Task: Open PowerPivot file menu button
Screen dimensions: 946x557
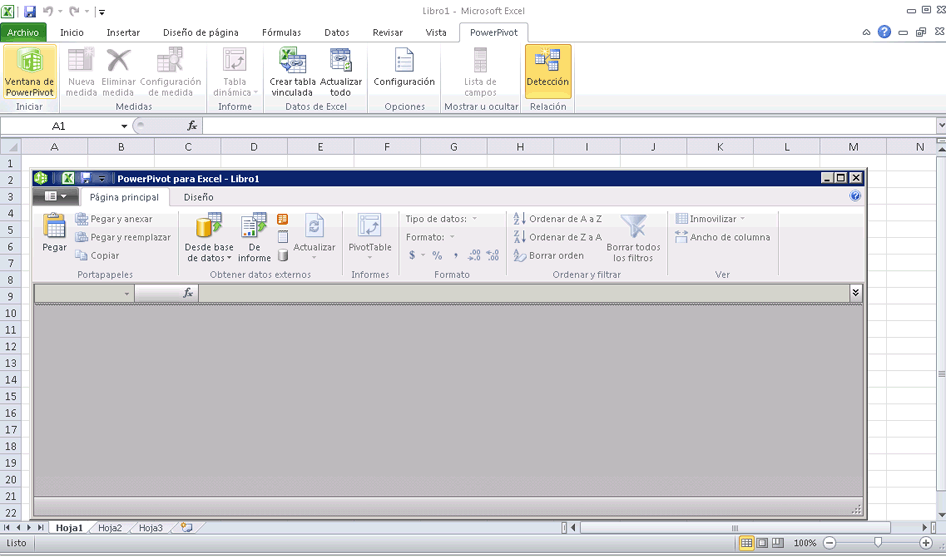Action: click(55, 196)
